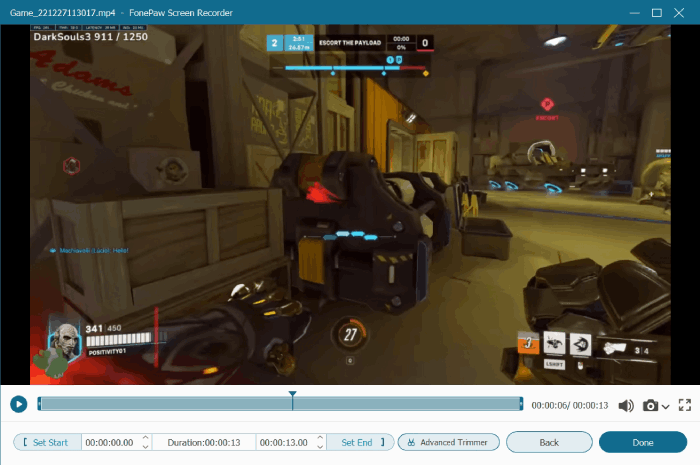This screenshot has height=465, width=700.
Task: Click the playhead marker on the timeline
Action: [x=292, y=400]
